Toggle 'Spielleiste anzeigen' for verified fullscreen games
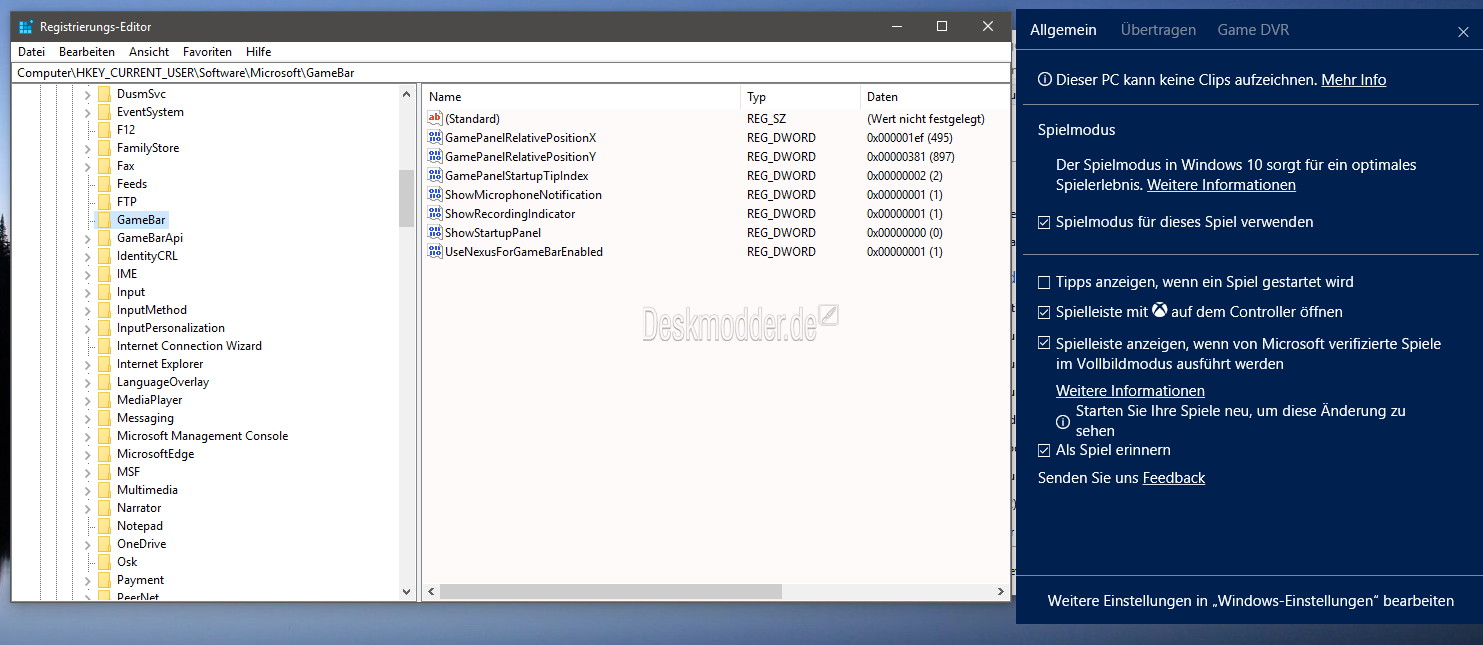The height and width of the screenshot is (645, 1483). click(1045, 344)
